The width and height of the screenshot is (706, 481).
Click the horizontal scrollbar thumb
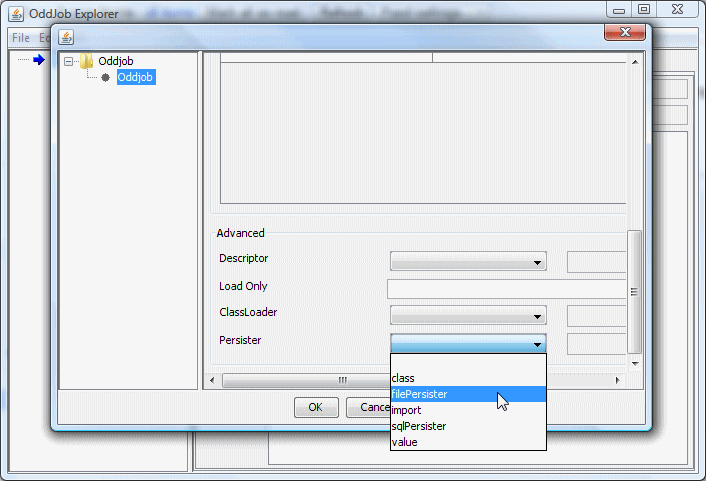pos(342,380)
